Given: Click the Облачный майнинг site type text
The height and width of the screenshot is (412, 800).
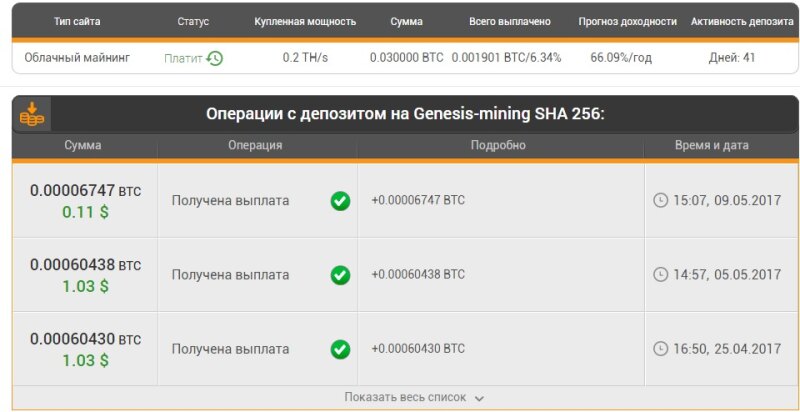Looking at the screenshot, I should [x=78, y=58].
